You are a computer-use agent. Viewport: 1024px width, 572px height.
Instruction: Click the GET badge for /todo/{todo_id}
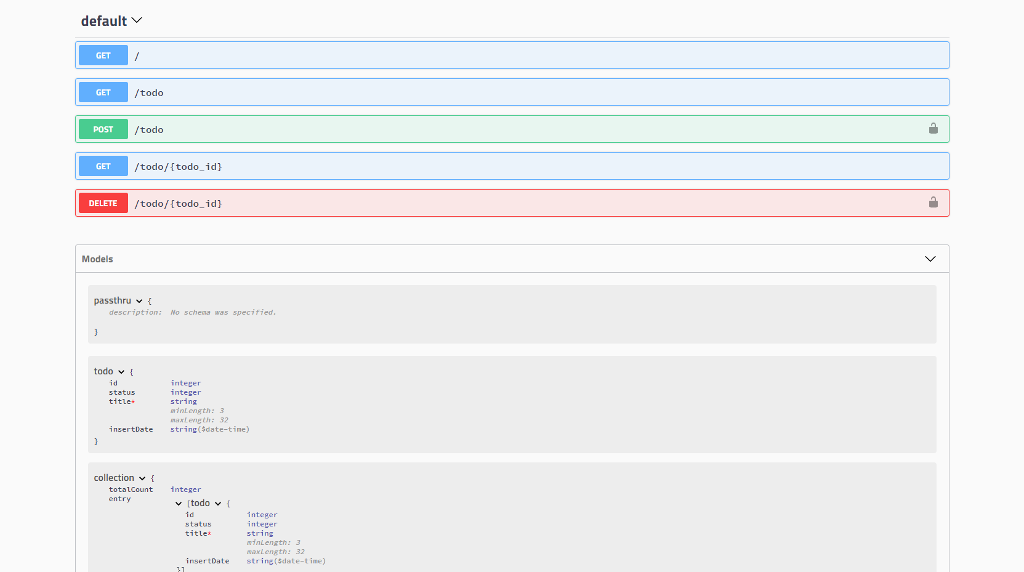point(103,166)
